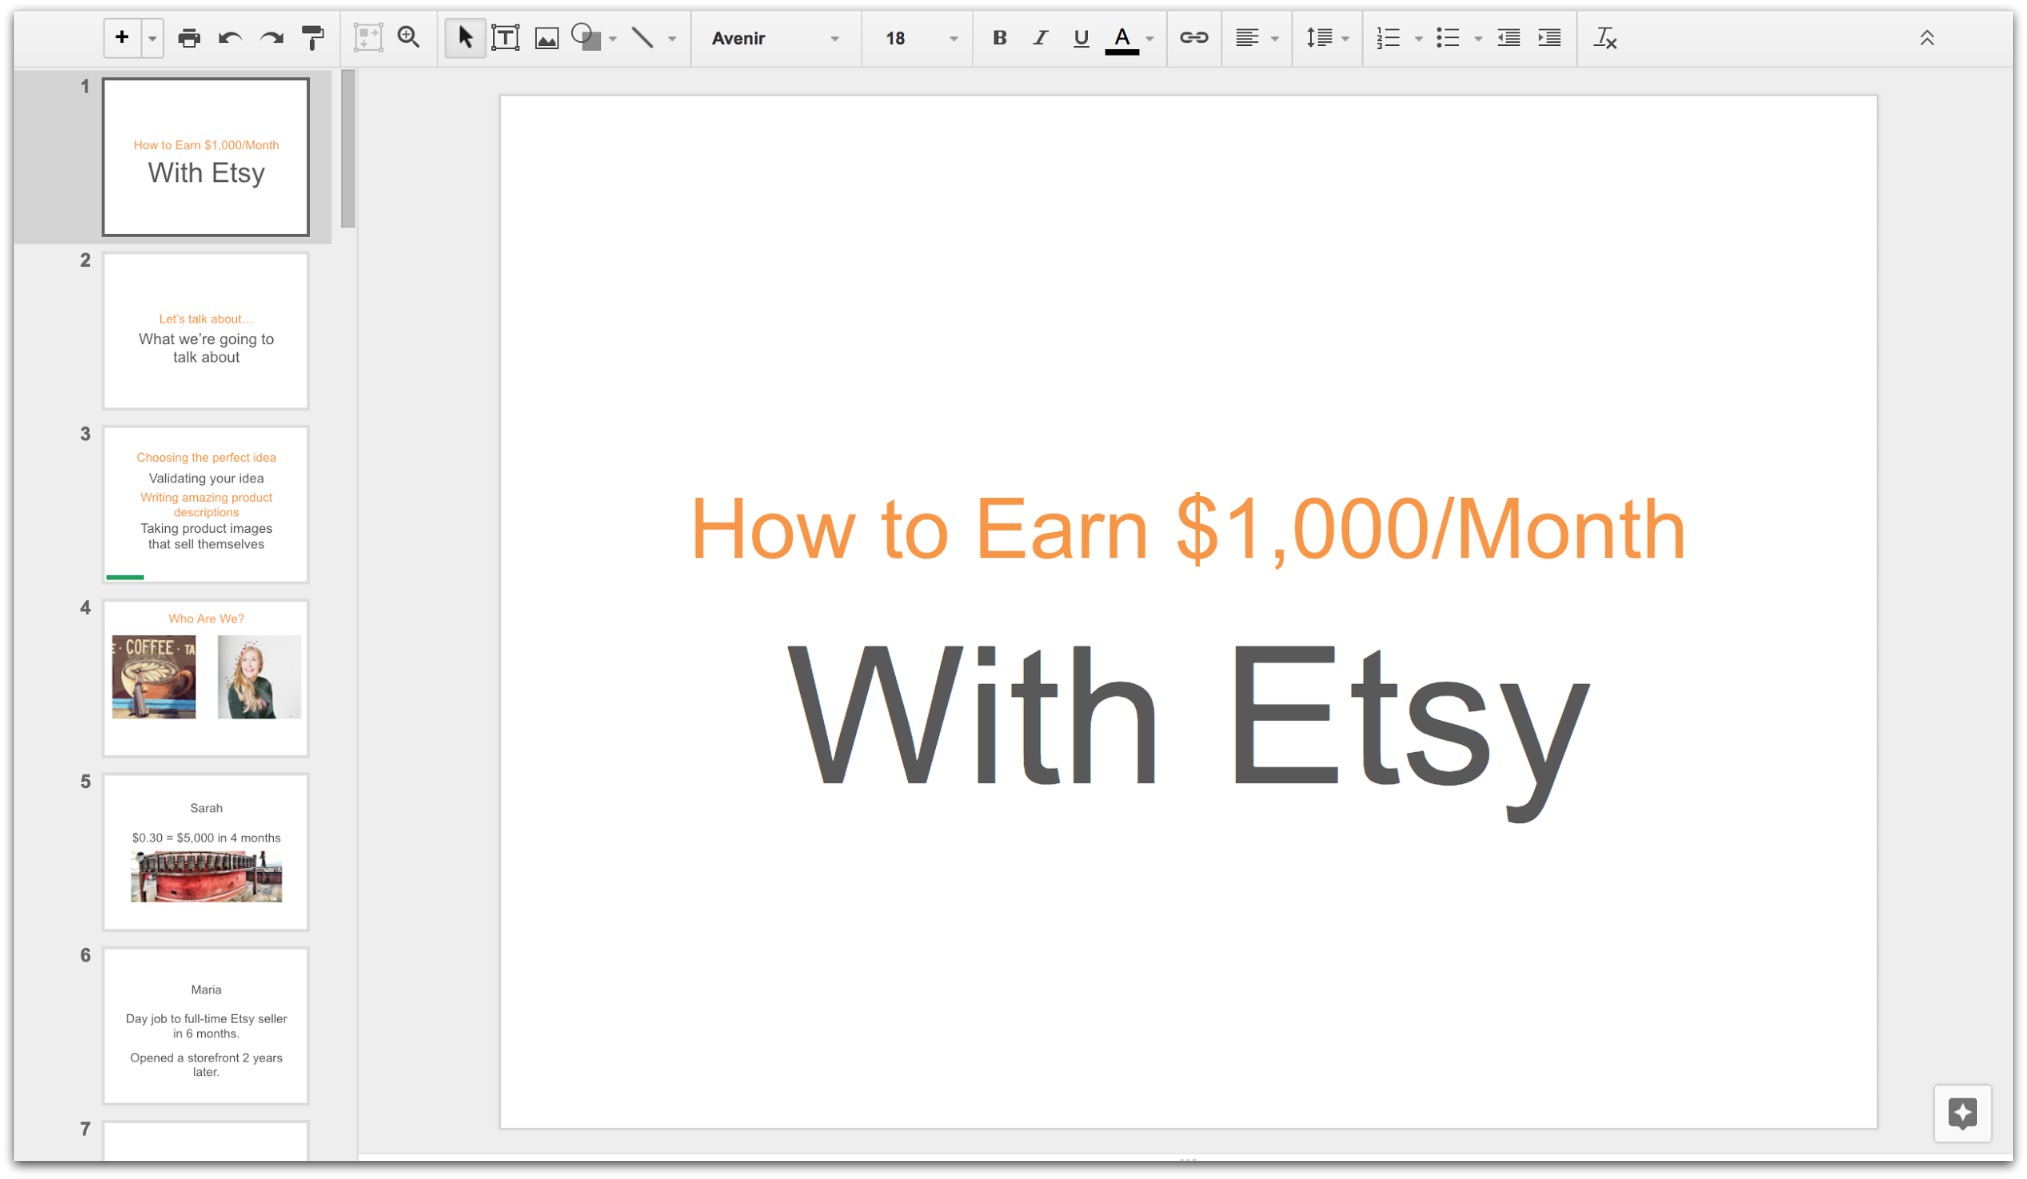Image resolution: width=2027 pixels, height=1179 pixels.
Task: Select slide 4 Who Are We thumbnail
Action: [x=206, y=678]
